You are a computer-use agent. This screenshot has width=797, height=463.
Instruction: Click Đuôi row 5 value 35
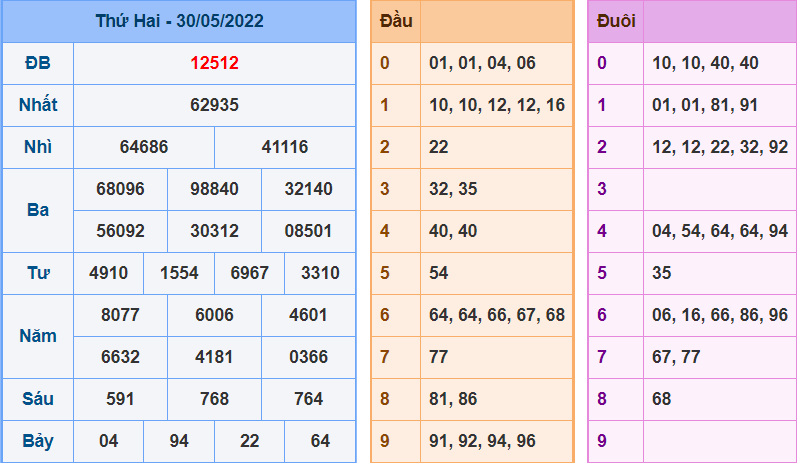[662, 273]
